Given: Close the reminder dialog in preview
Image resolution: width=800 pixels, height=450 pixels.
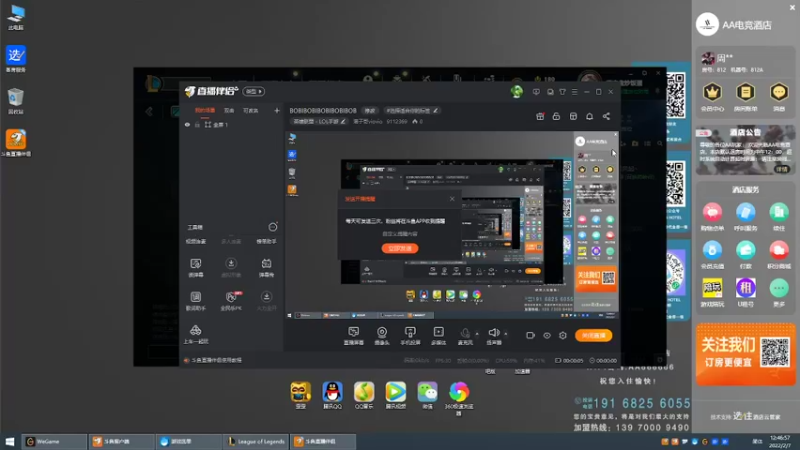Looking at the screenshot, I should tap(452, 198).
